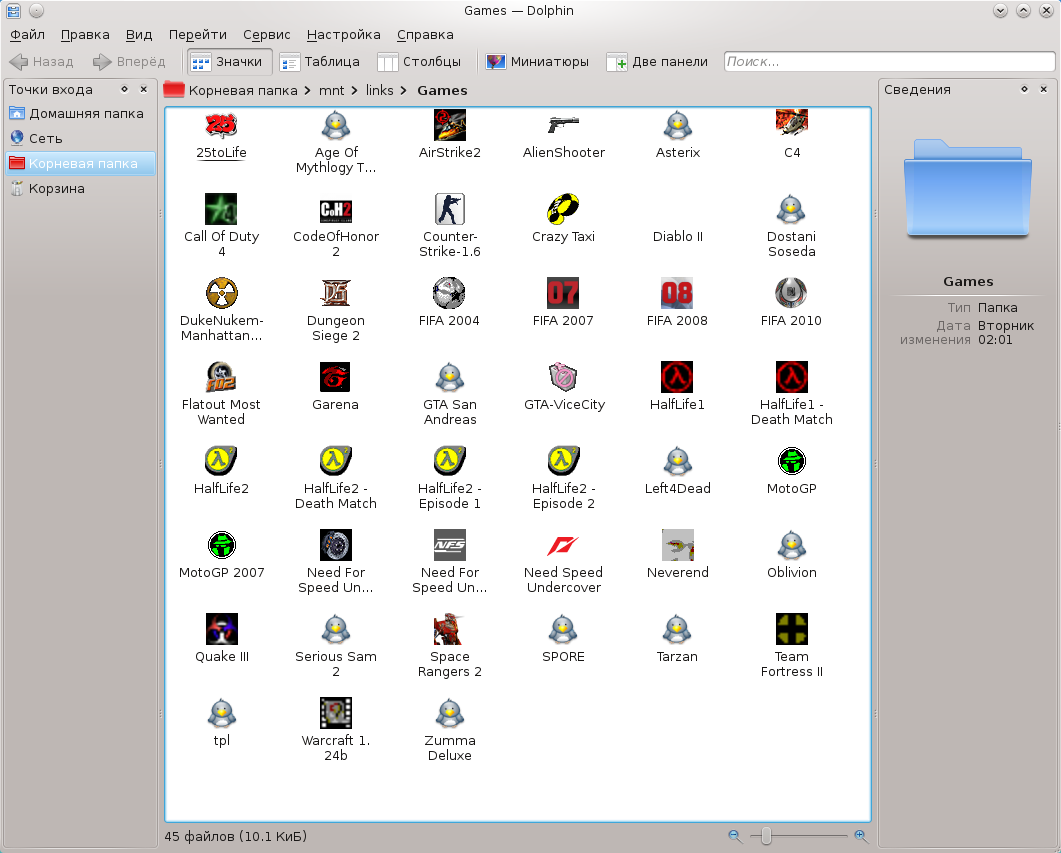
Task: Close the Точки входа panel
Action: point(143,89)
